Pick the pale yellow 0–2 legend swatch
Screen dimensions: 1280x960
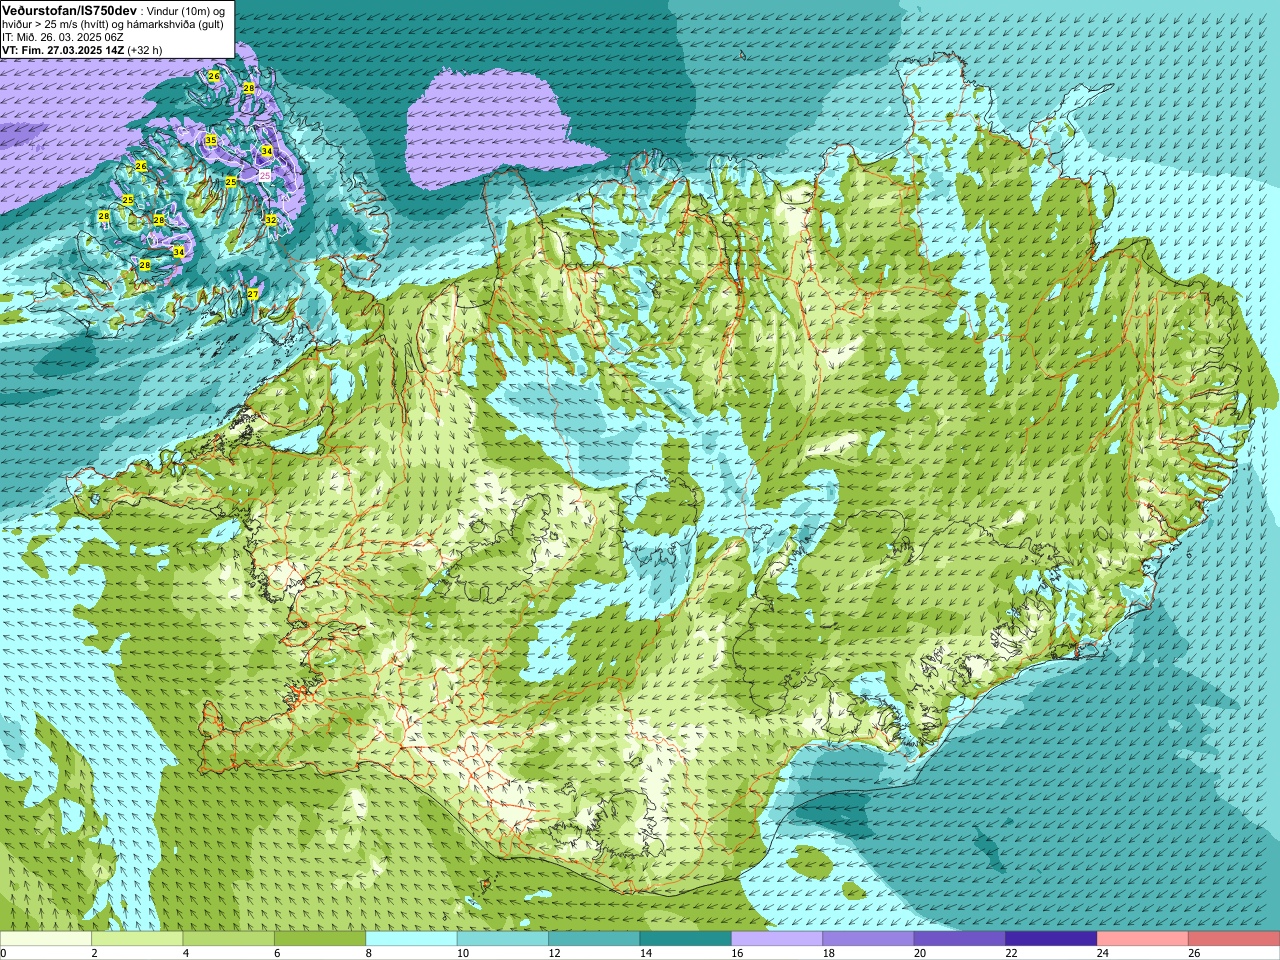(46, 939)
